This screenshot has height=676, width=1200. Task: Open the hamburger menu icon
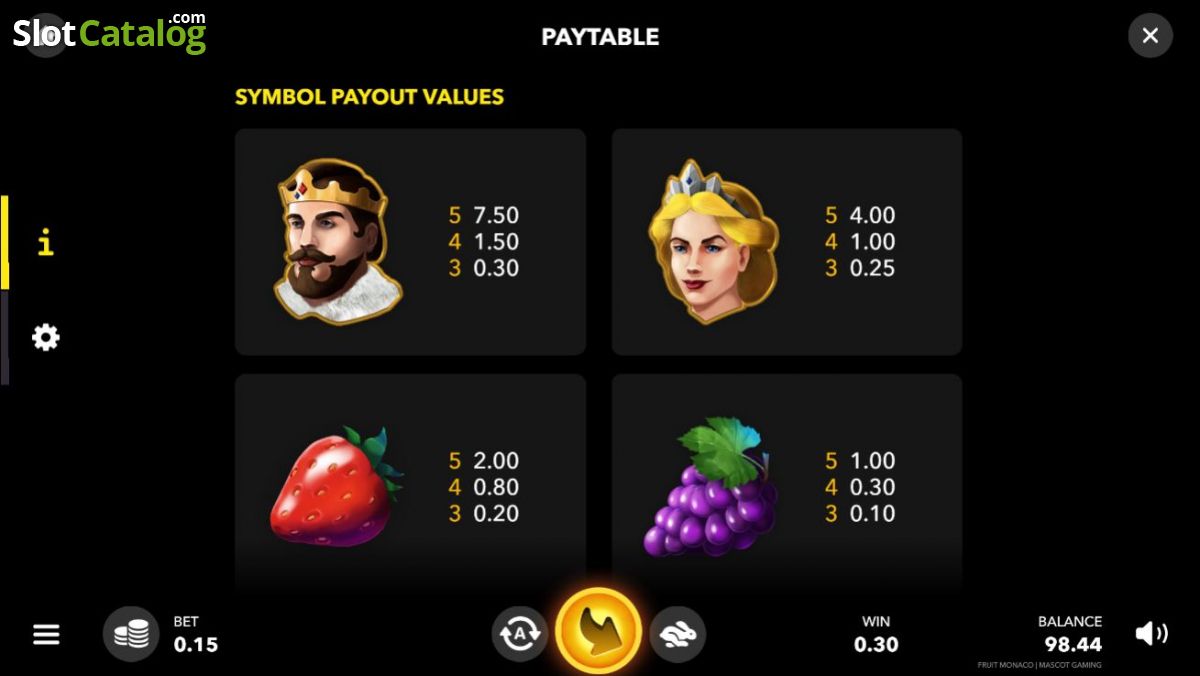pos(46,634)
